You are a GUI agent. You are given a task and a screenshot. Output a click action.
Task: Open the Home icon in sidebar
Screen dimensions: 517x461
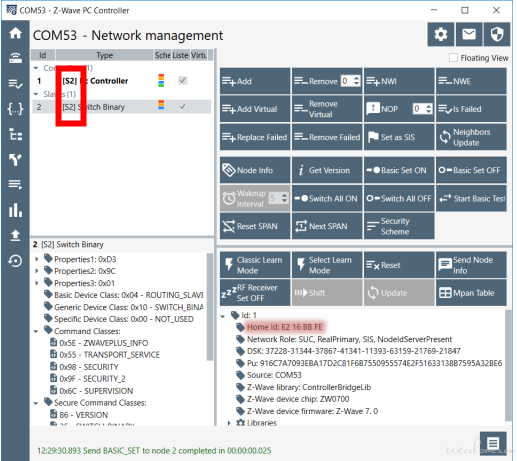tap(15, 33)
